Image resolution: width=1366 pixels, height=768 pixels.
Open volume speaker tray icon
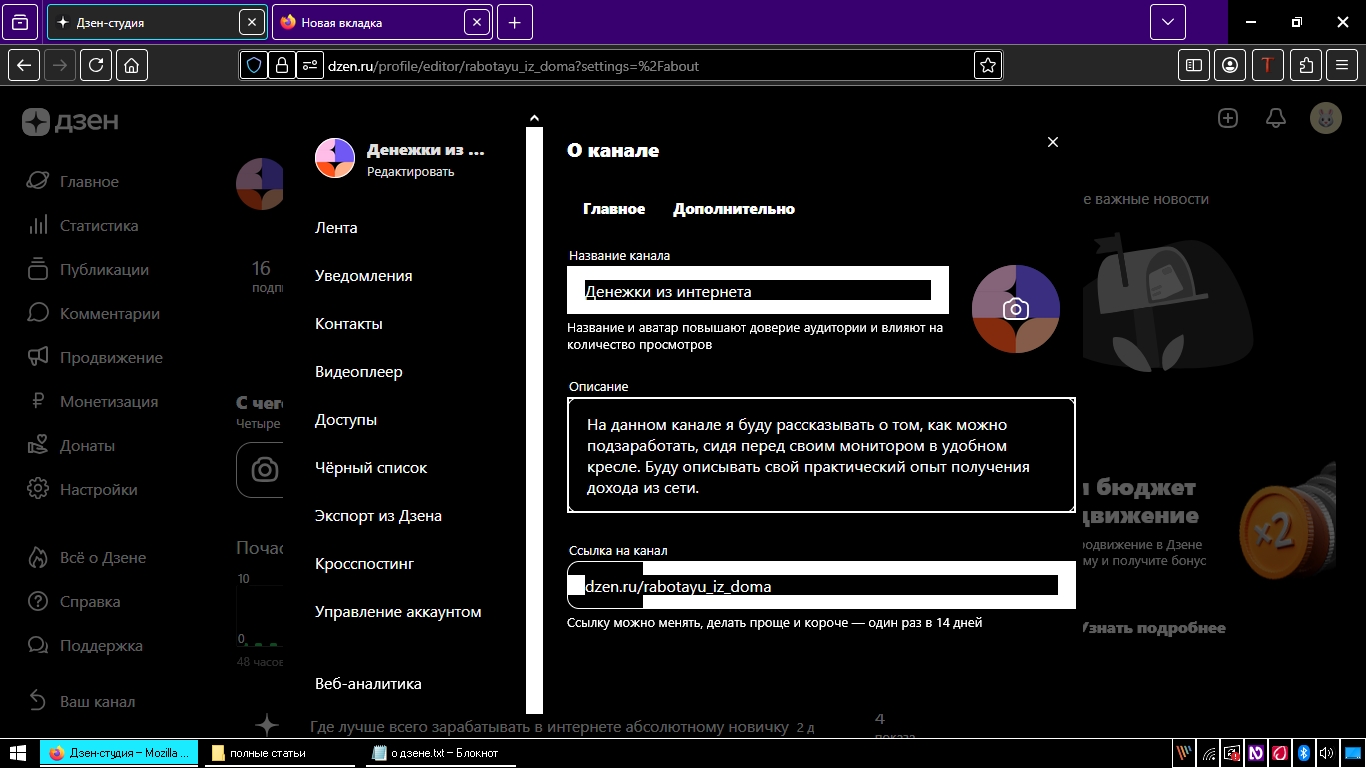[1326, 753]
